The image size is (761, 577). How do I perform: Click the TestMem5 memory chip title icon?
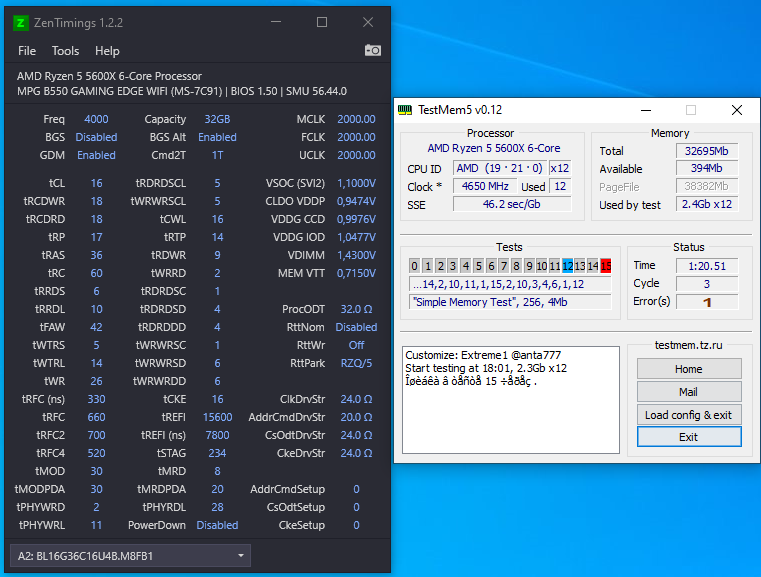[x=405, y=110]
